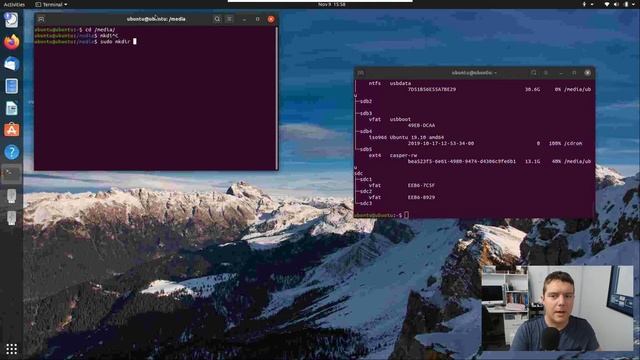Viewport: 640px width, 360px height.
Task: Click the '/cdrom' mount point text
Action: point(573,144)
